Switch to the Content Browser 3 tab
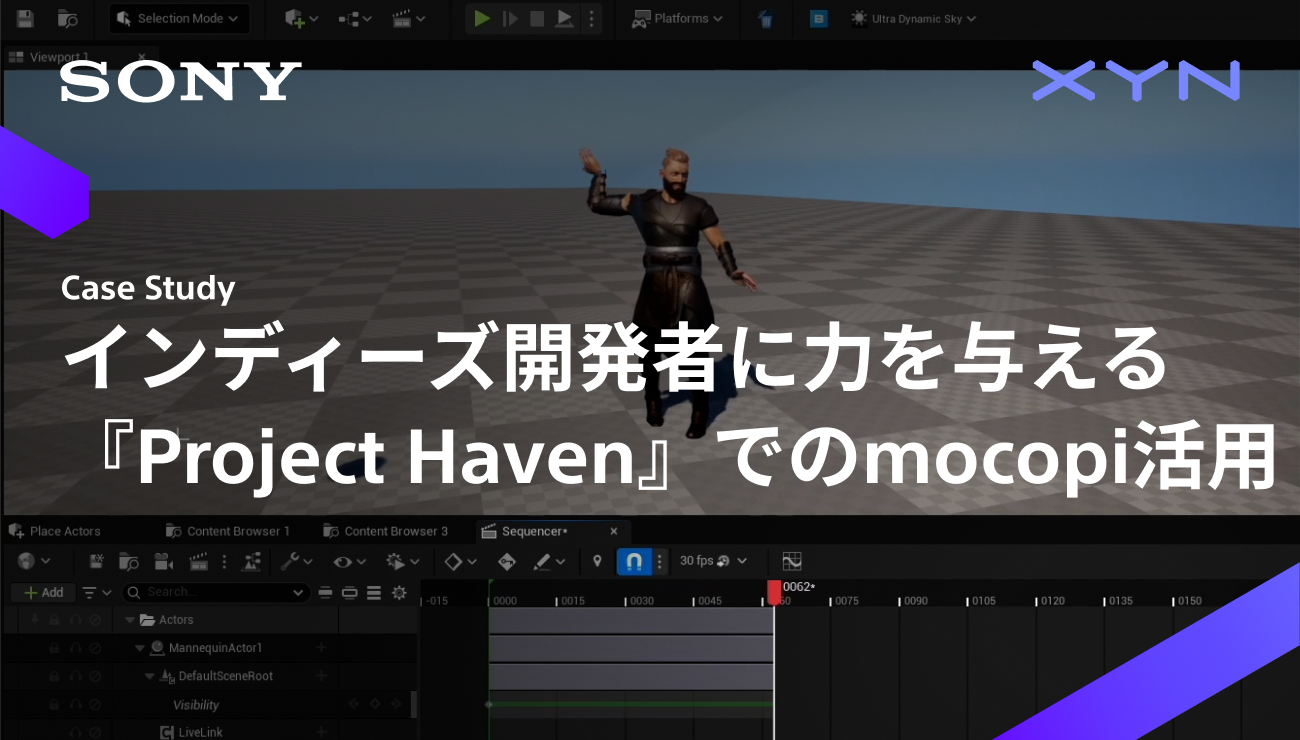The image size is (1300, 740). [x=386, y=531]
